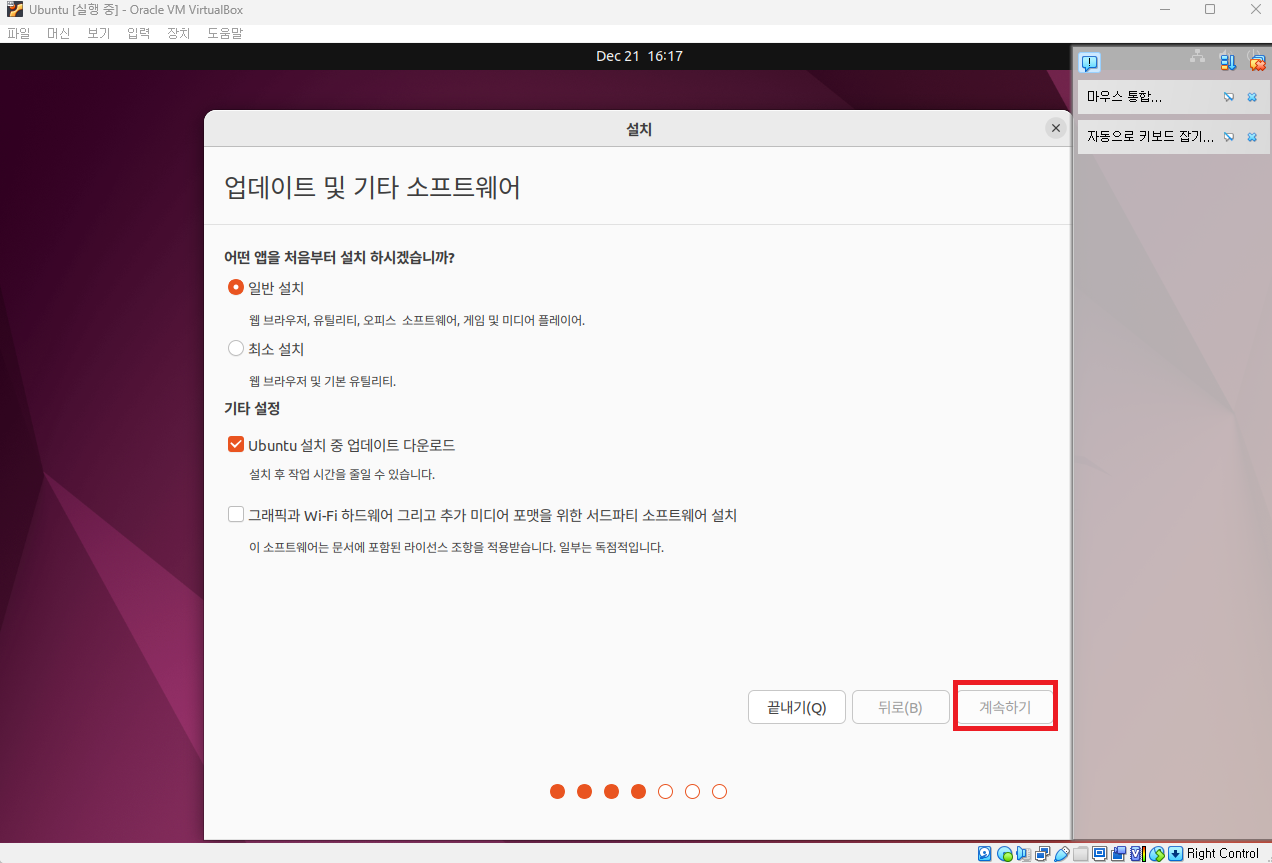Open the VirtualBox notification center icon

coord(1090,63)
